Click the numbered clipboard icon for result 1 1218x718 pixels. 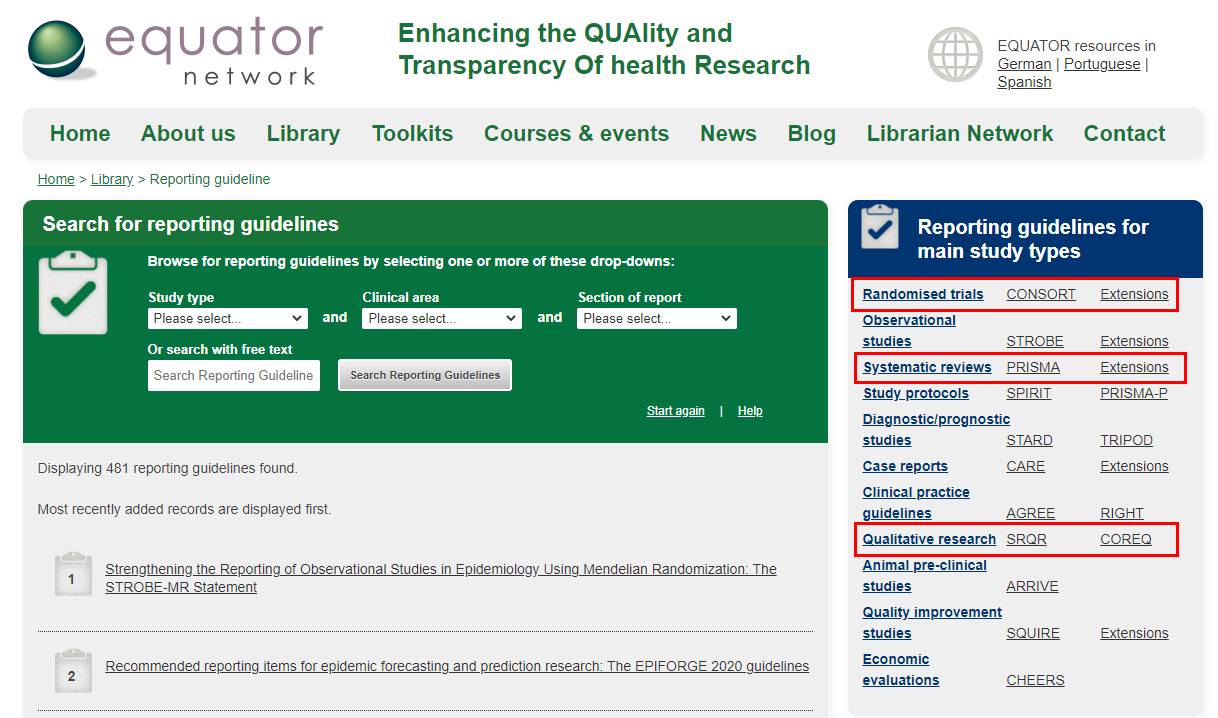72,575
